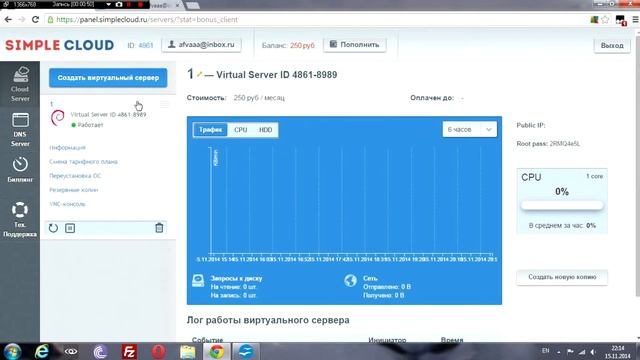Open Opera from the taskbar
The image size is (640, 360).
tap(158, 351)
